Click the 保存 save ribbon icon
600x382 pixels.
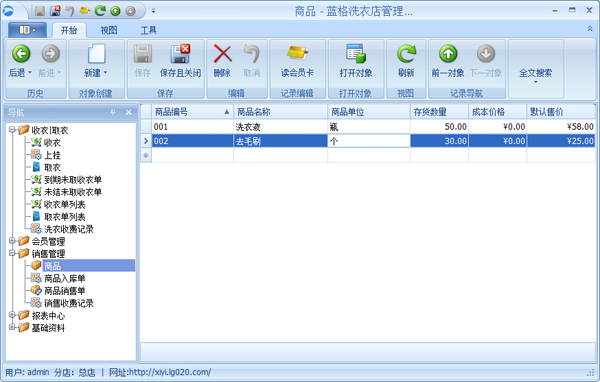coord(143,54)
